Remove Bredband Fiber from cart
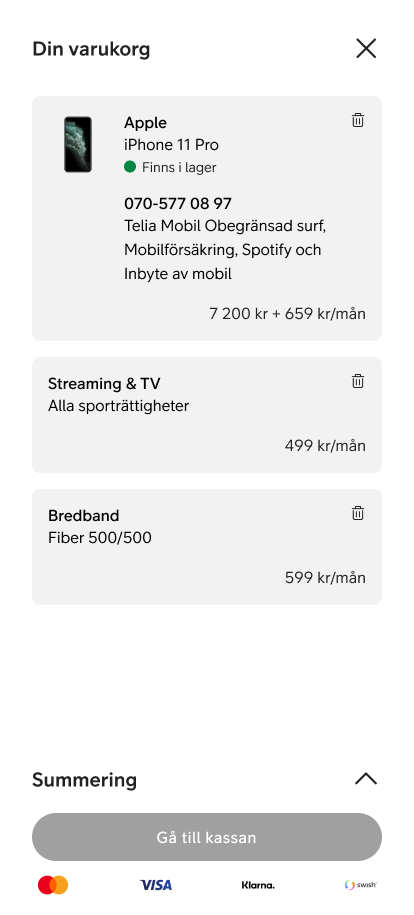The image size is (414, 915). (358, 513)
